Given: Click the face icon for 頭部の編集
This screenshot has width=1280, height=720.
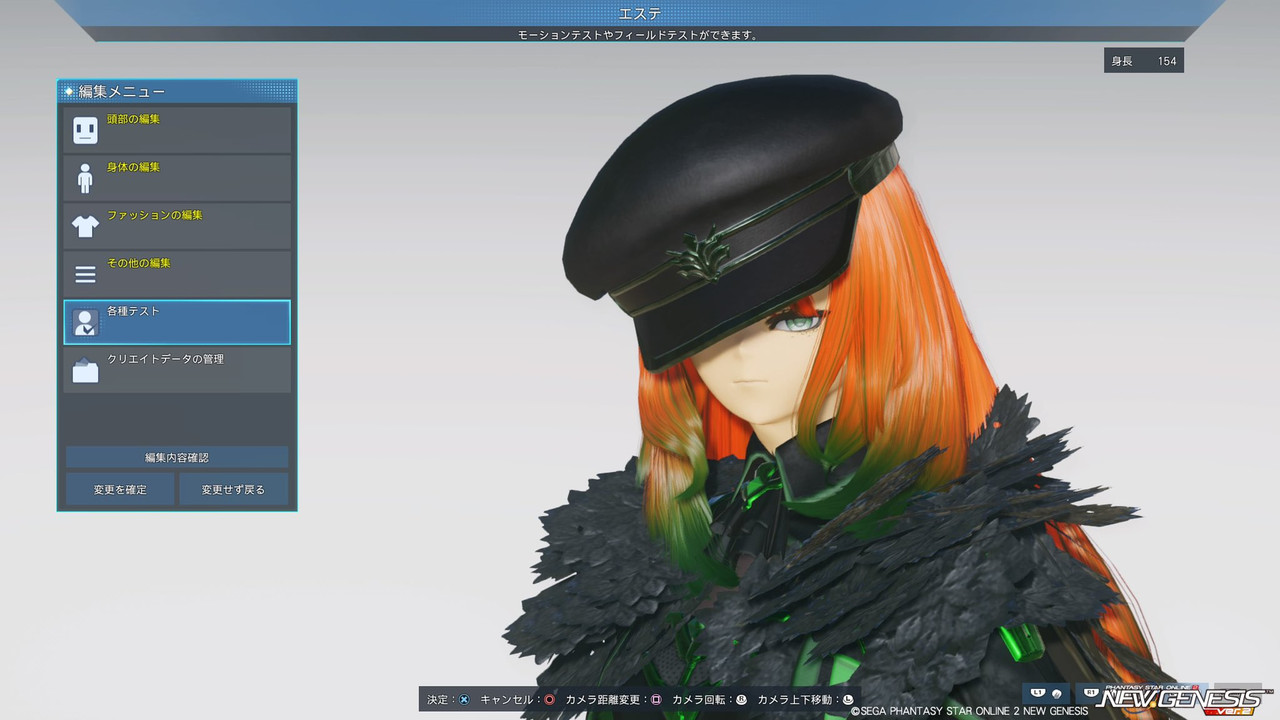Looking at the screenshot, I should (x=85, y=130).
